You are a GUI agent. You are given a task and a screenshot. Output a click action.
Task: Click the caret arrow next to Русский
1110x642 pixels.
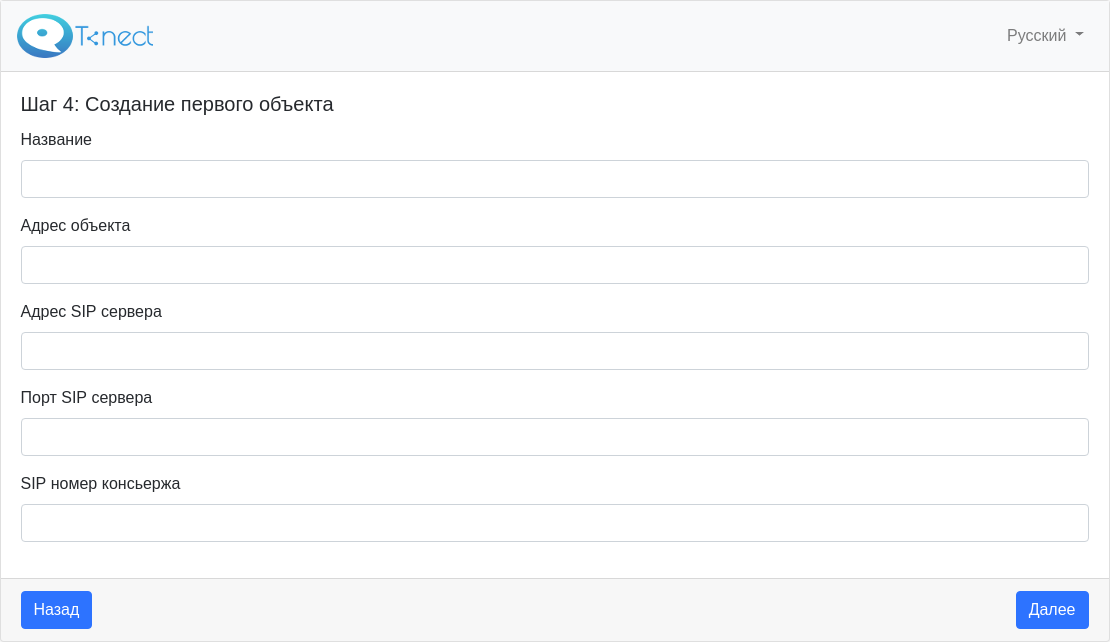1079,35
